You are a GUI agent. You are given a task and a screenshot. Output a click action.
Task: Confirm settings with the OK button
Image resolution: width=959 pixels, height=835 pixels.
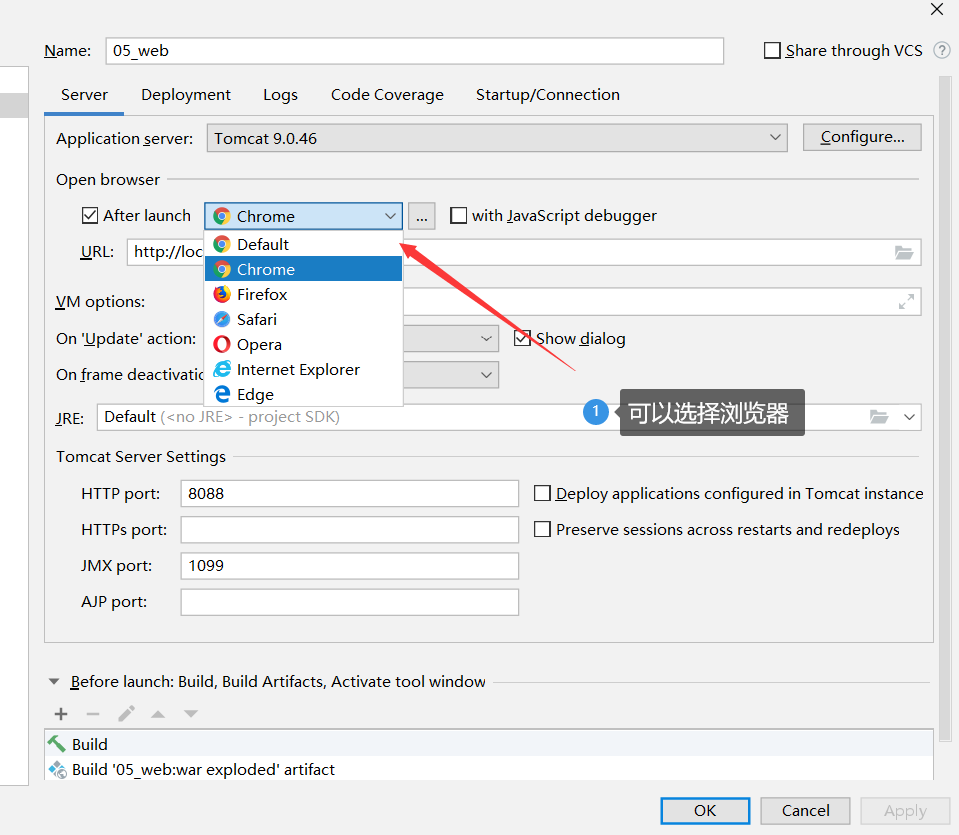[x=704, y=811]
